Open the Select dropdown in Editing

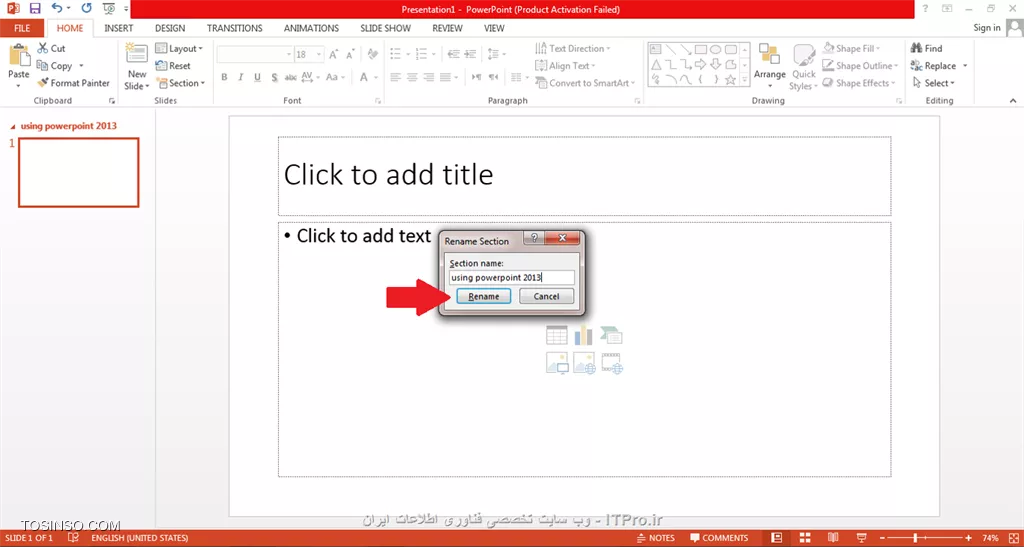click(x=934, y=83)
